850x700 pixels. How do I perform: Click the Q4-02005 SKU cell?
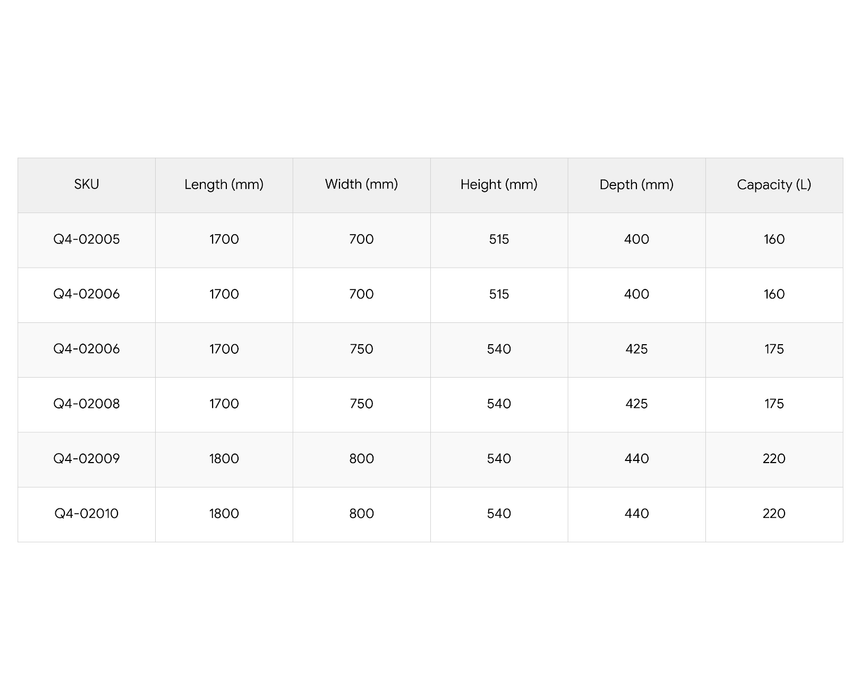point(87,239)
